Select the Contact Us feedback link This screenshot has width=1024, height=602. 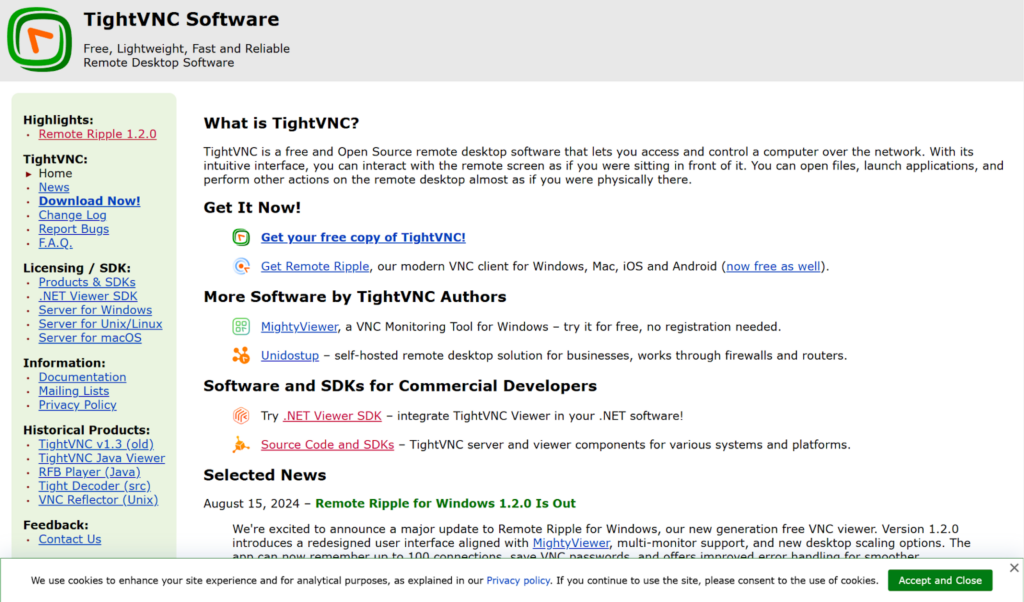point(70,539)
